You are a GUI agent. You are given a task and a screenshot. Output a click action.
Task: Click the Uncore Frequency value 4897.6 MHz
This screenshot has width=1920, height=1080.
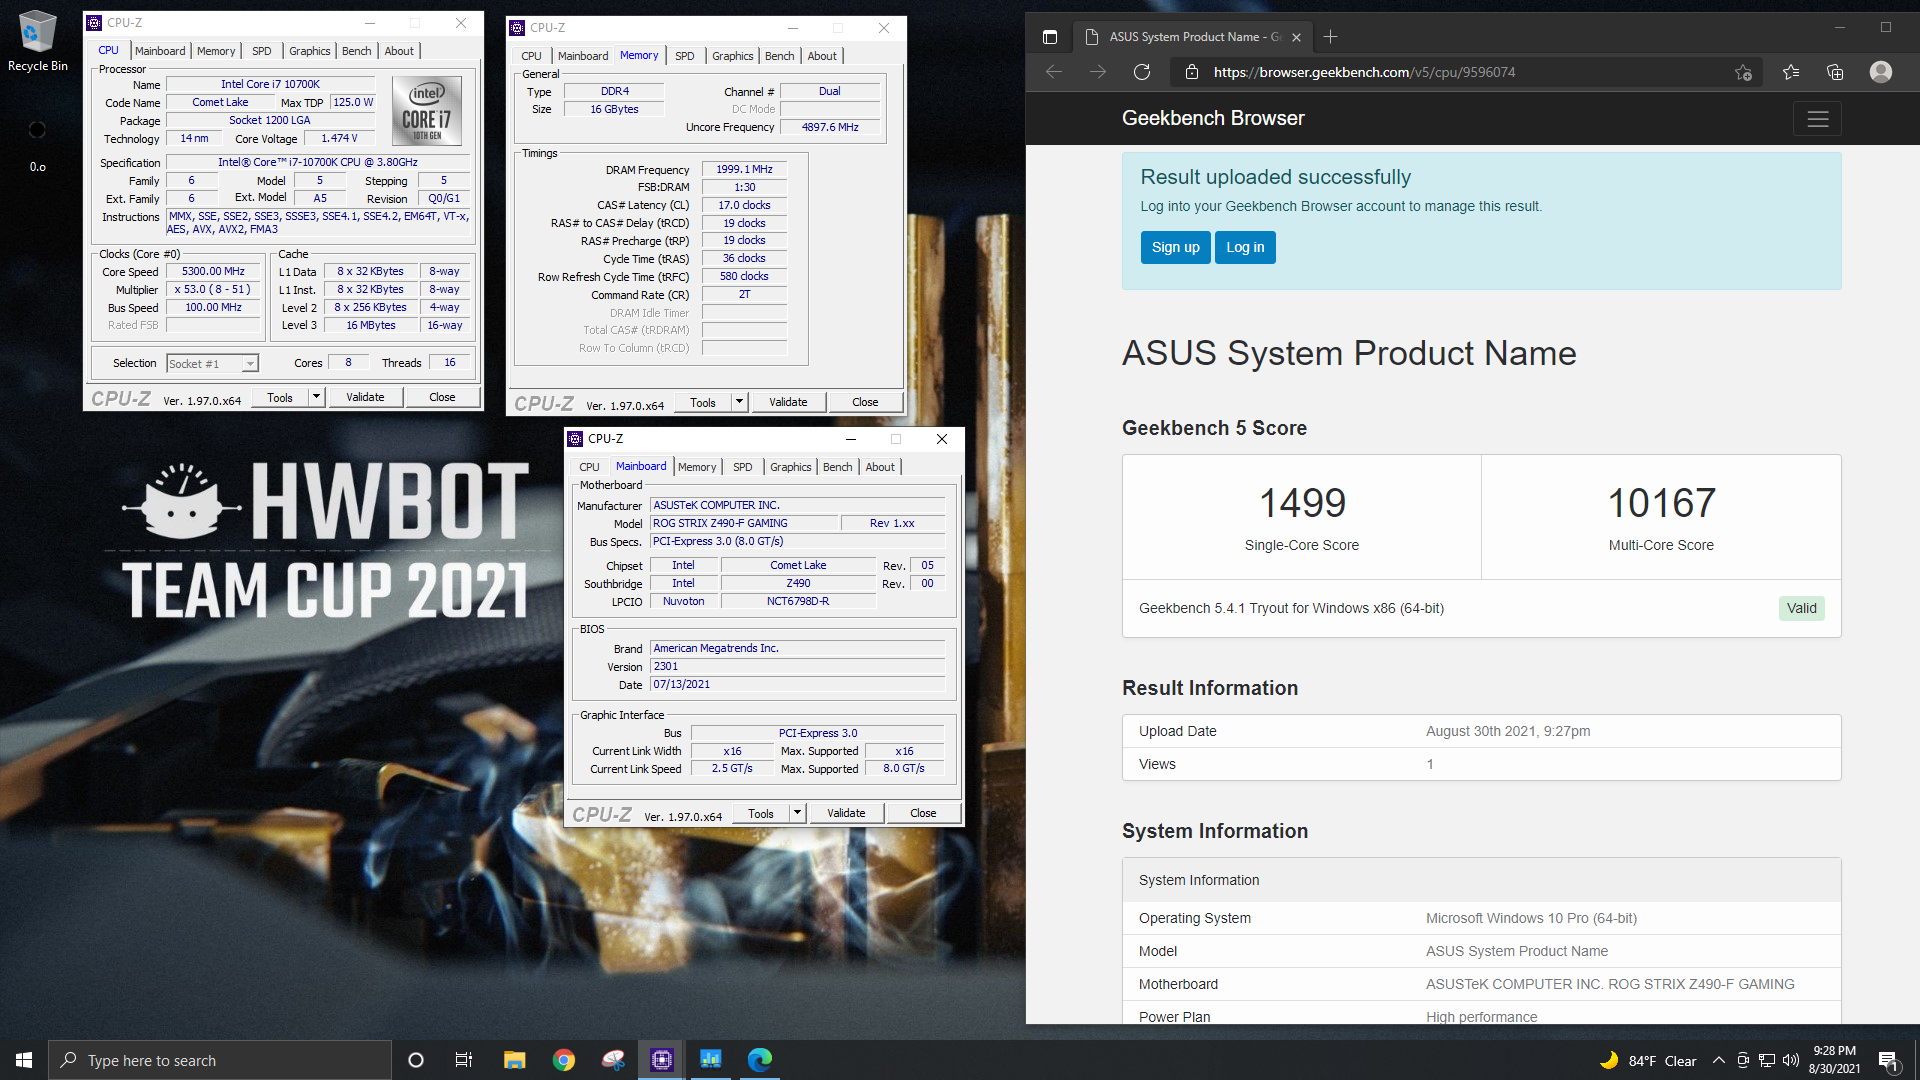(830, 127)
